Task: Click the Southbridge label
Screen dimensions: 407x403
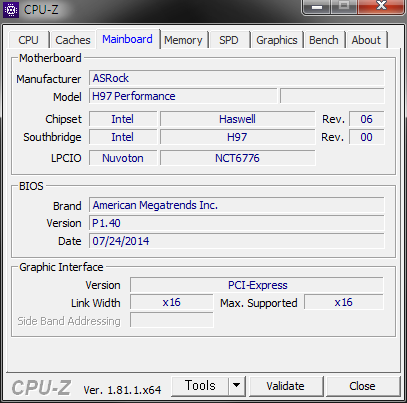Action: (52, 137)
